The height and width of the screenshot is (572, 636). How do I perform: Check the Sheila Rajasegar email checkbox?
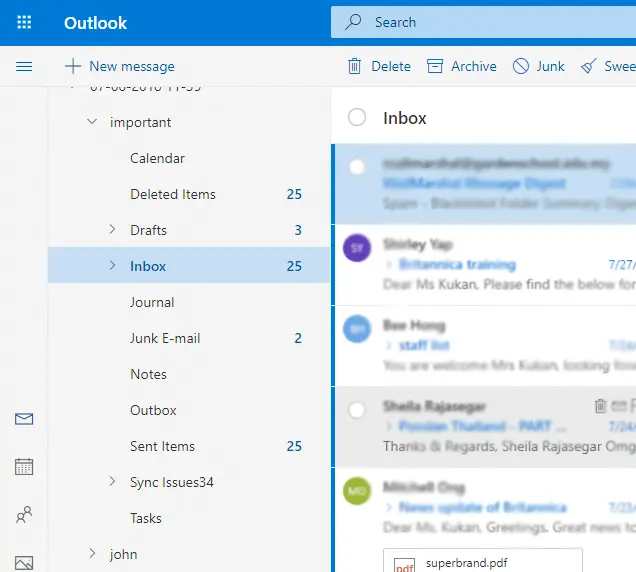[x=357, y=410]
